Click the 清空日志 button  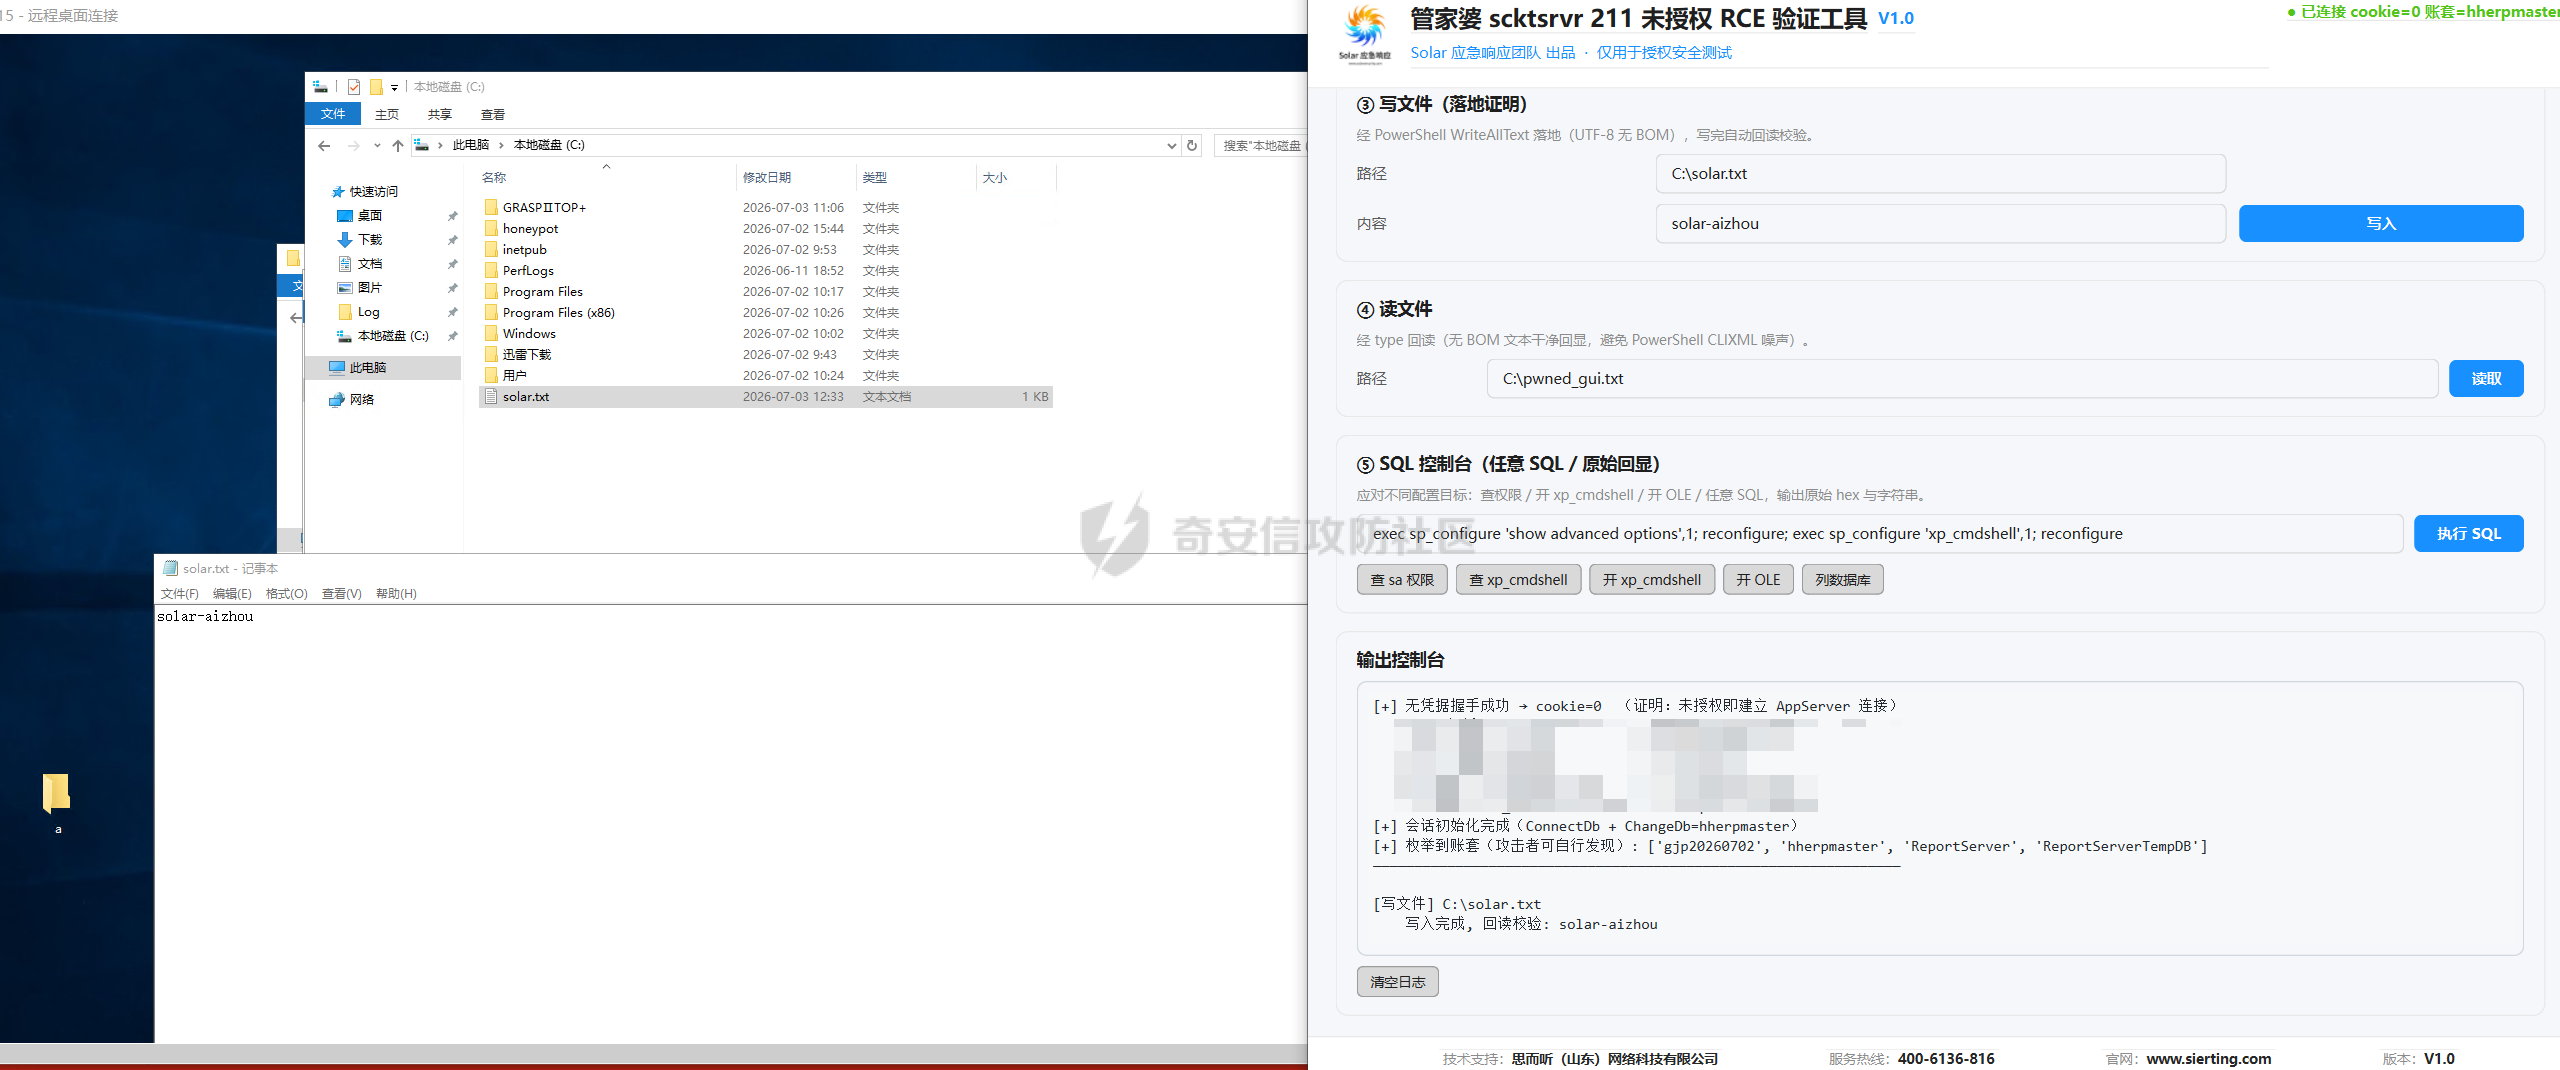[x=1398, y=982]
